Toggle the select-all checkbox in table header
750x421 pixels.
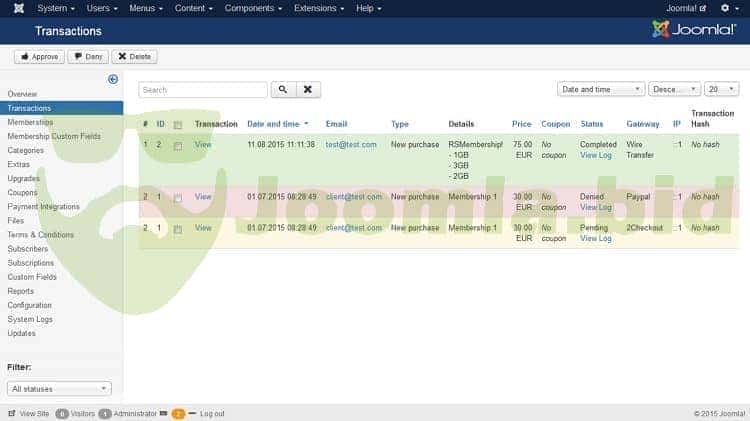coord(178,125)
